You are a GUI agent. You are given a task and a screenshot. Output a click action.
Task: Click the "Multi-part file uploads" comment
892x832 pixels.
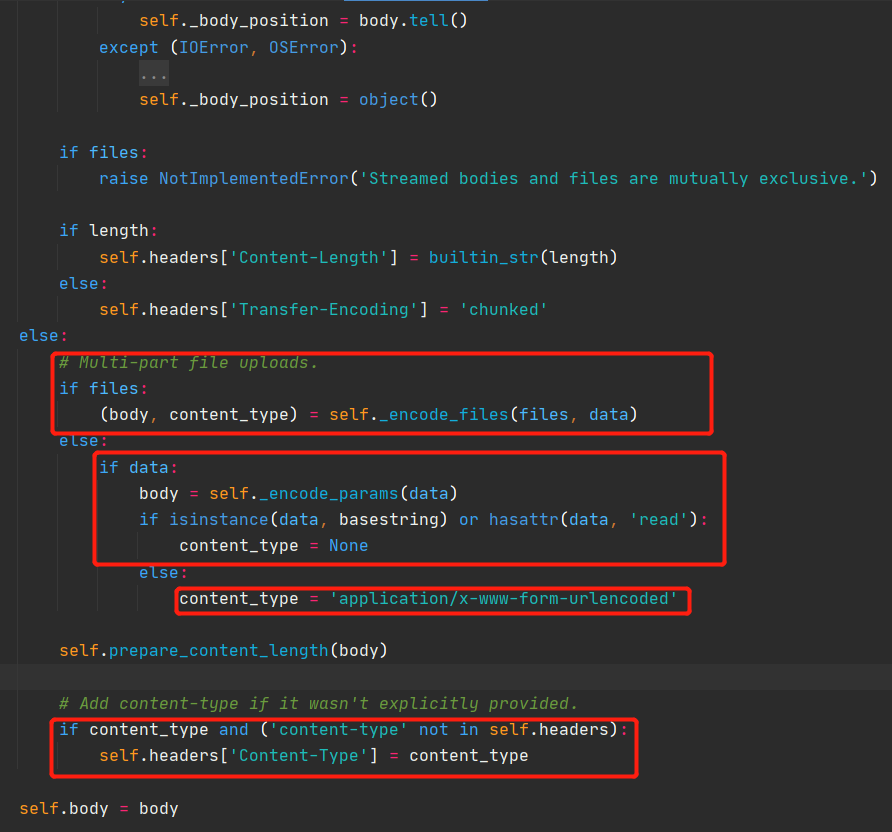pyautogui.click(x=188, y=362)
